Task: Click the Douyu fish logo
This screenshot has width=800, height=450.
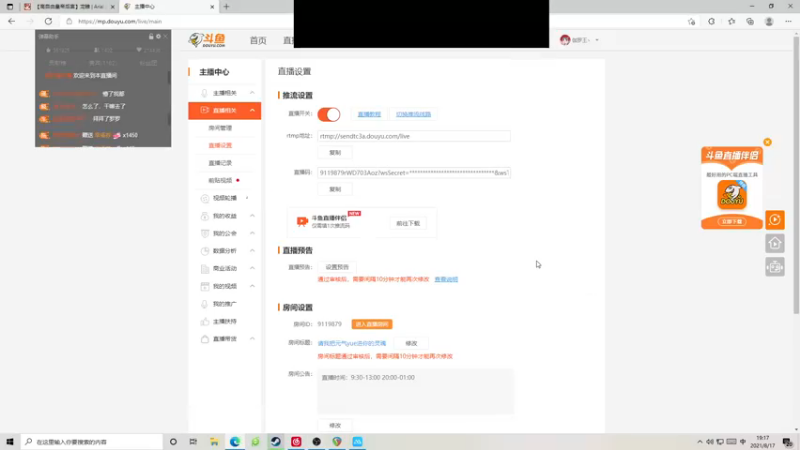Action: pos(207,40)
